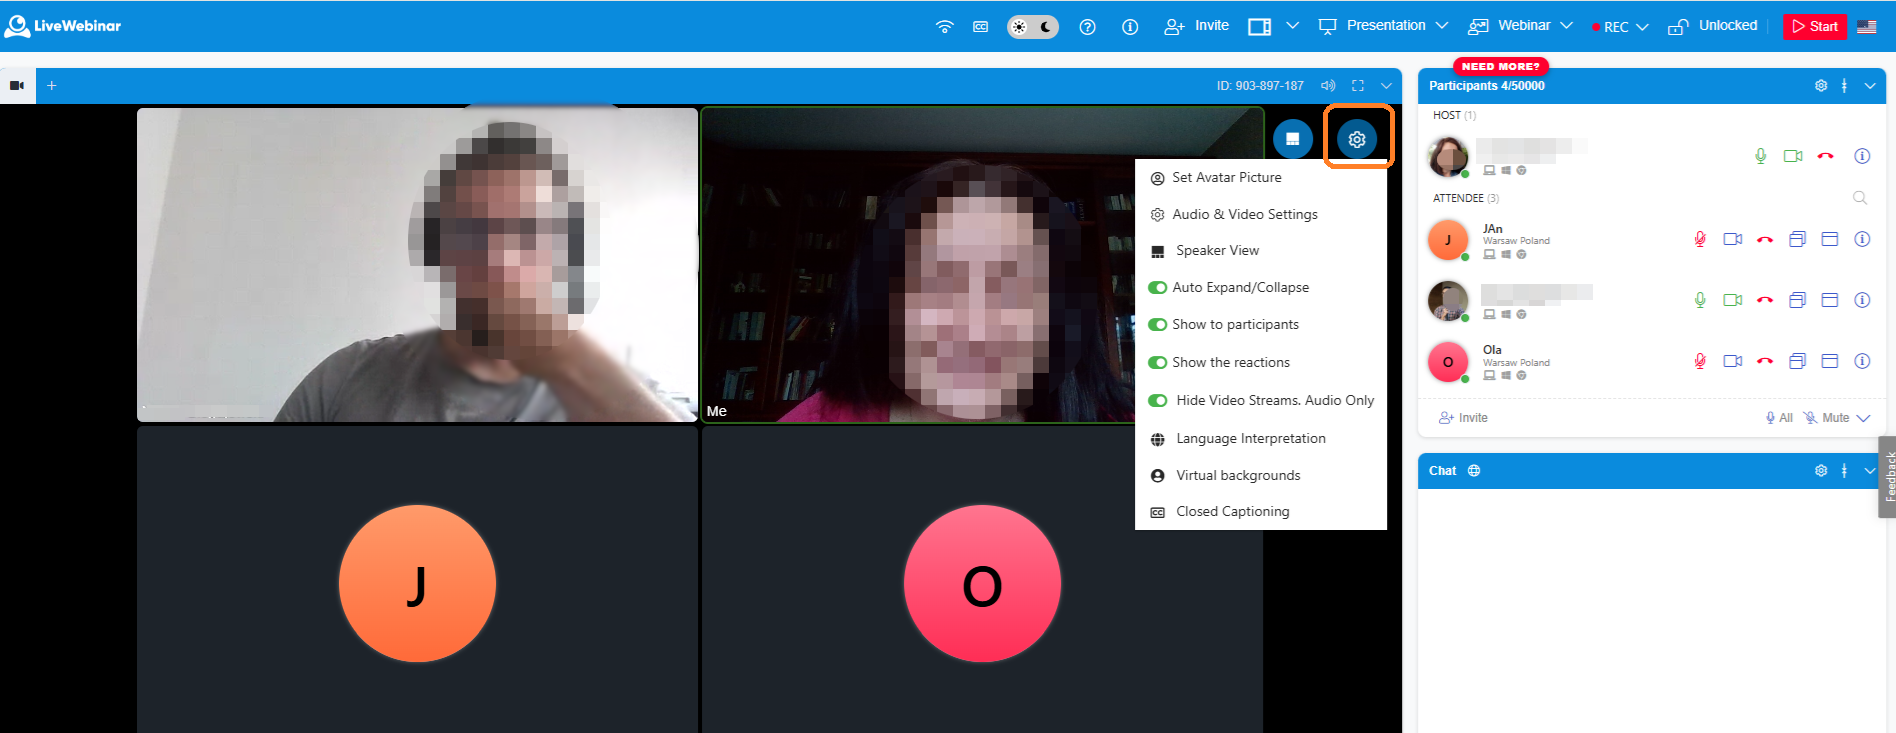Screen dimensions: 1896x733
Task: Click the host's red hang-up icon
Action: point(1825,156)
